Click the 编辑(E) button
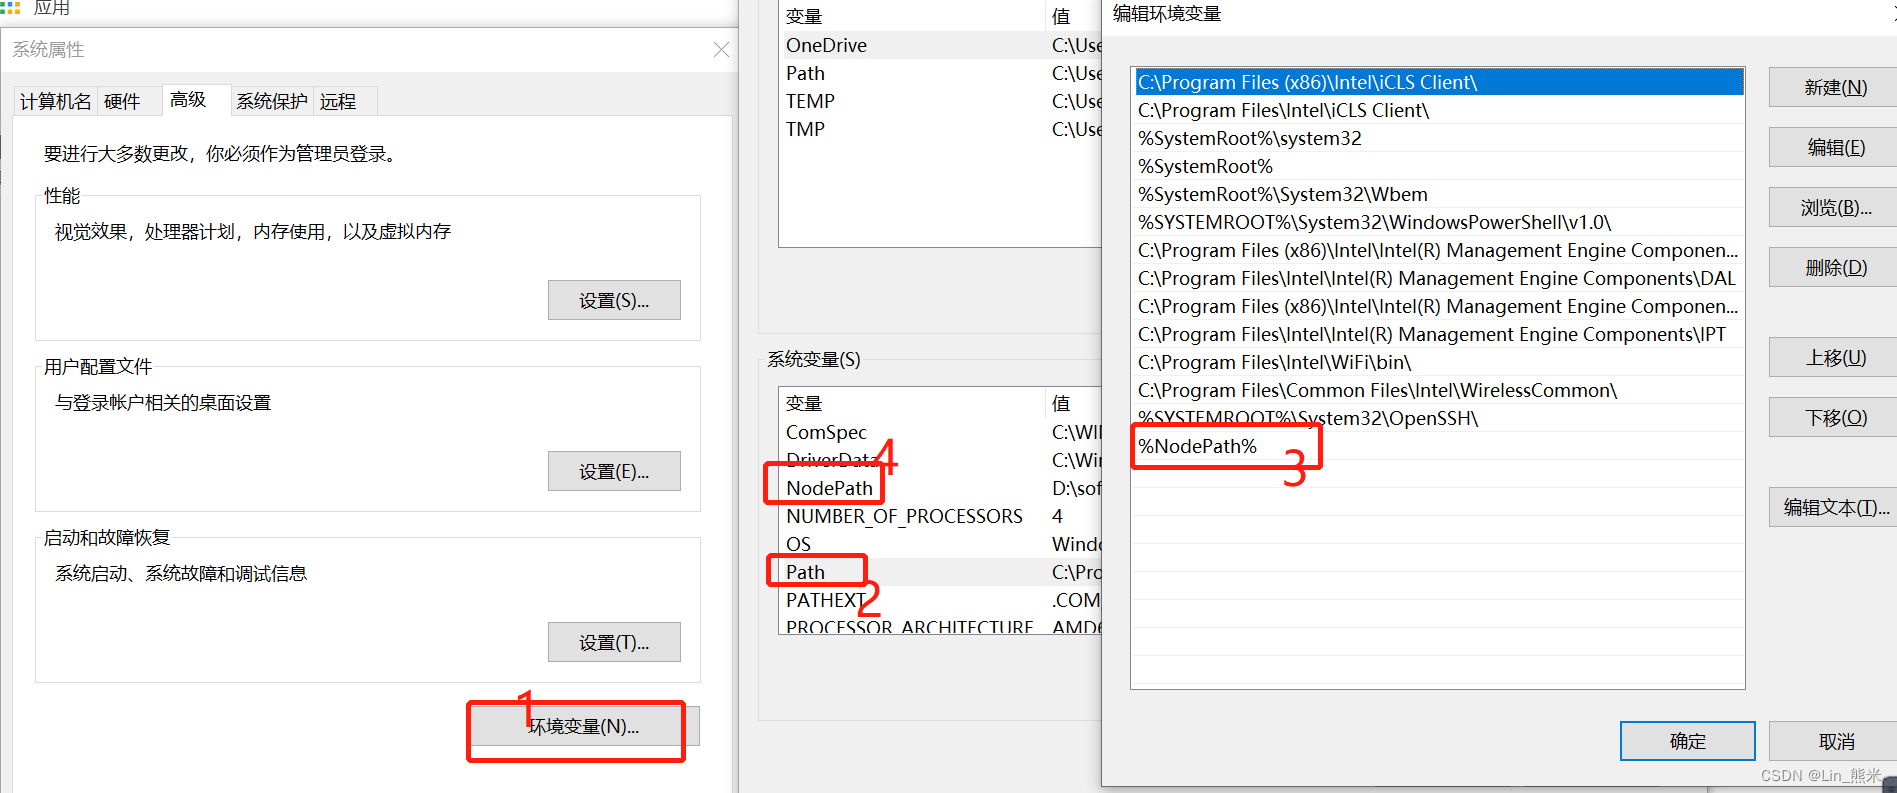Viewport: 1897px width, 793px height. coord(1834,147)
